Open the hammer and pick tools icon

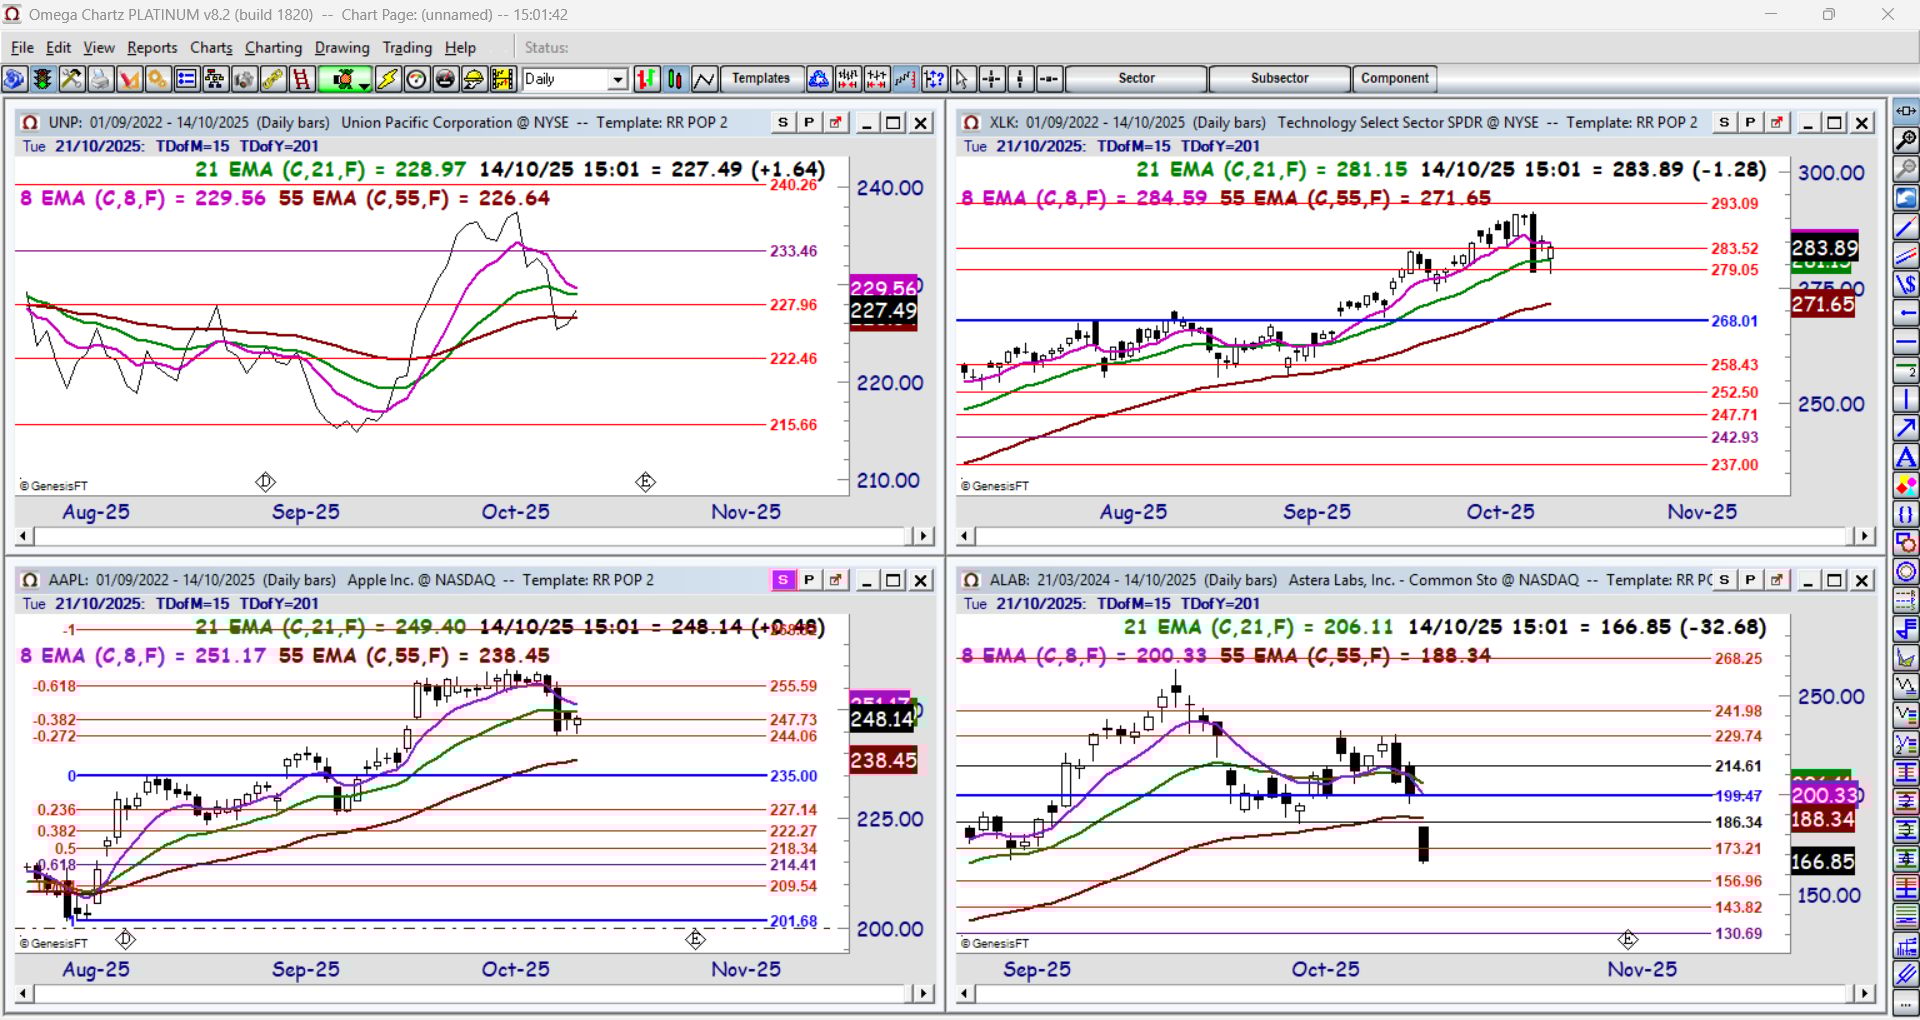[71, 79]
